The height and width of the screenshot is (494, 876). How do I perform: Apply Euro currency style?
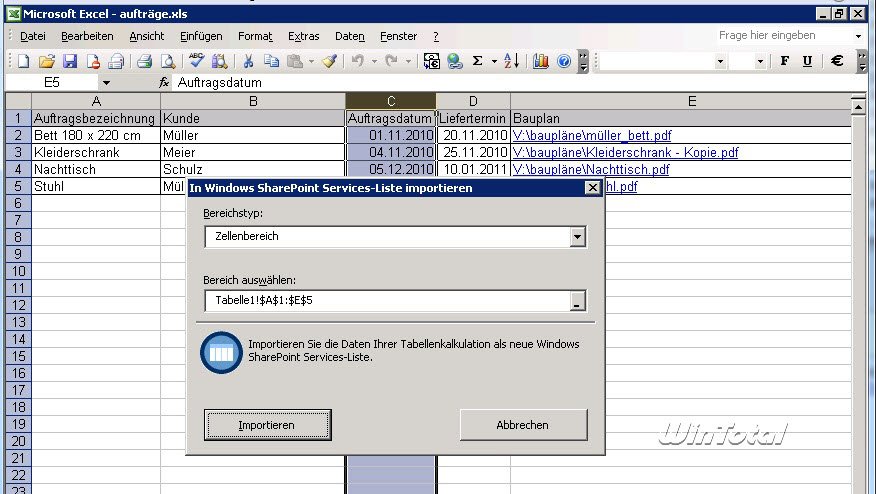coord(836,61)
